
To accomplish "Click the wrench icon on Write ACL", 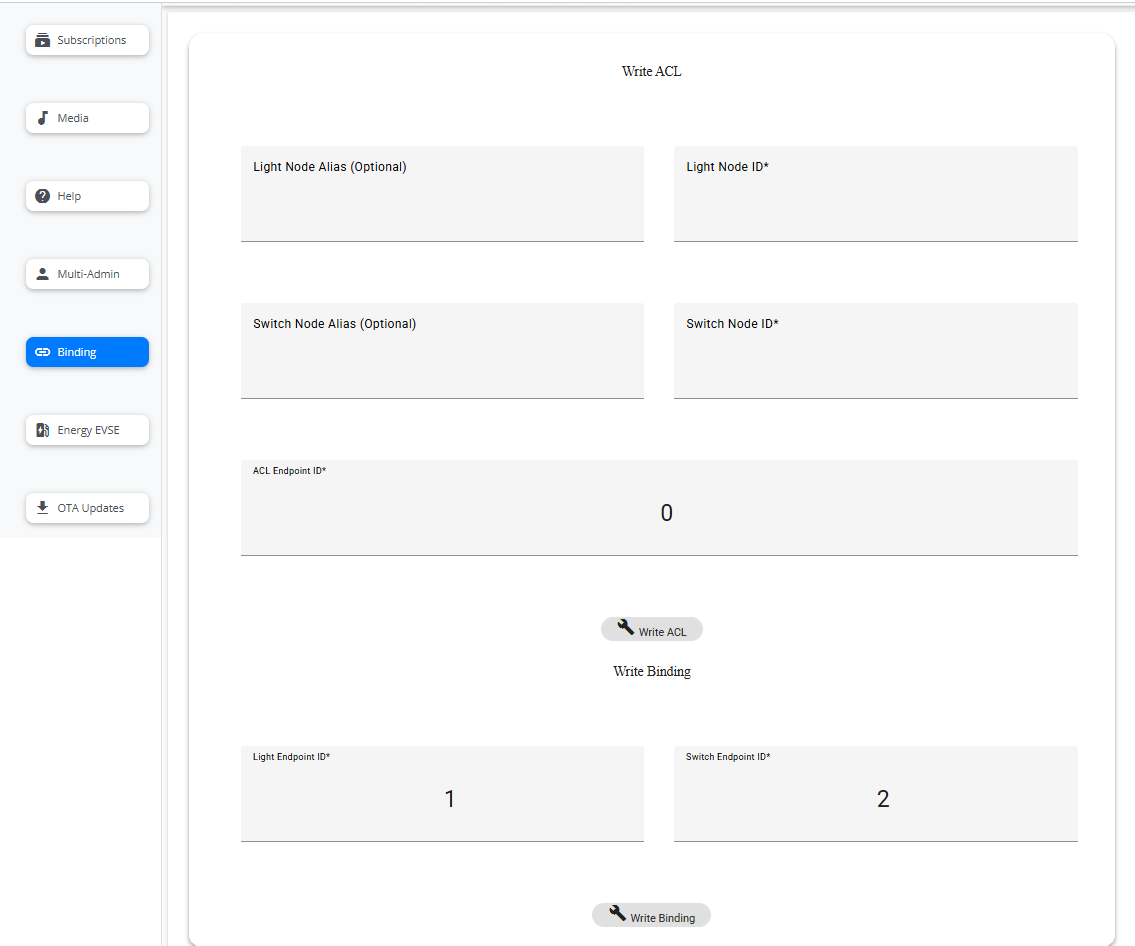I will click(626, 628).
